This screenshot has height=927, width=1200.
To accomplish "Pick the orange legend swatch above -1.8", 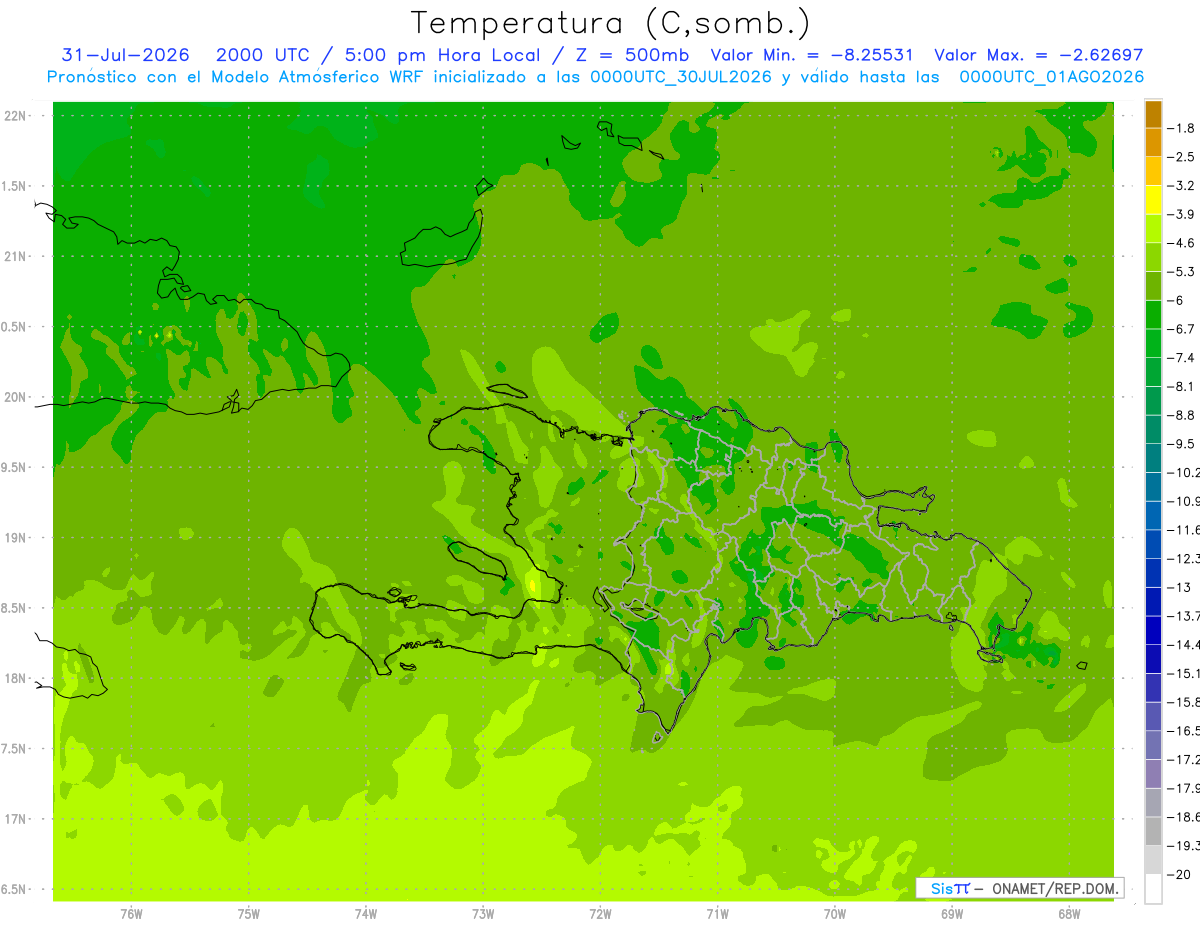I will click(x=1153, y=114).
